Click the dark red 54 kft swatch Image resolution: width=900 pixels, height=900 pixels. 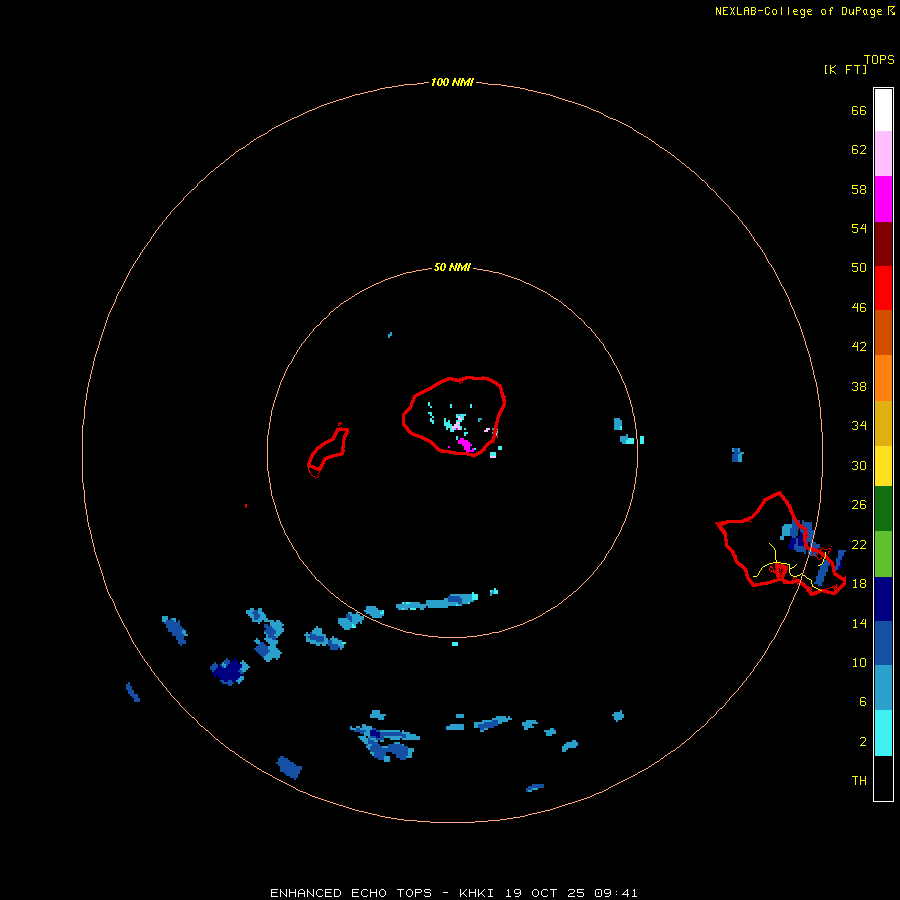pyautogui.click(x=883, y=243)
